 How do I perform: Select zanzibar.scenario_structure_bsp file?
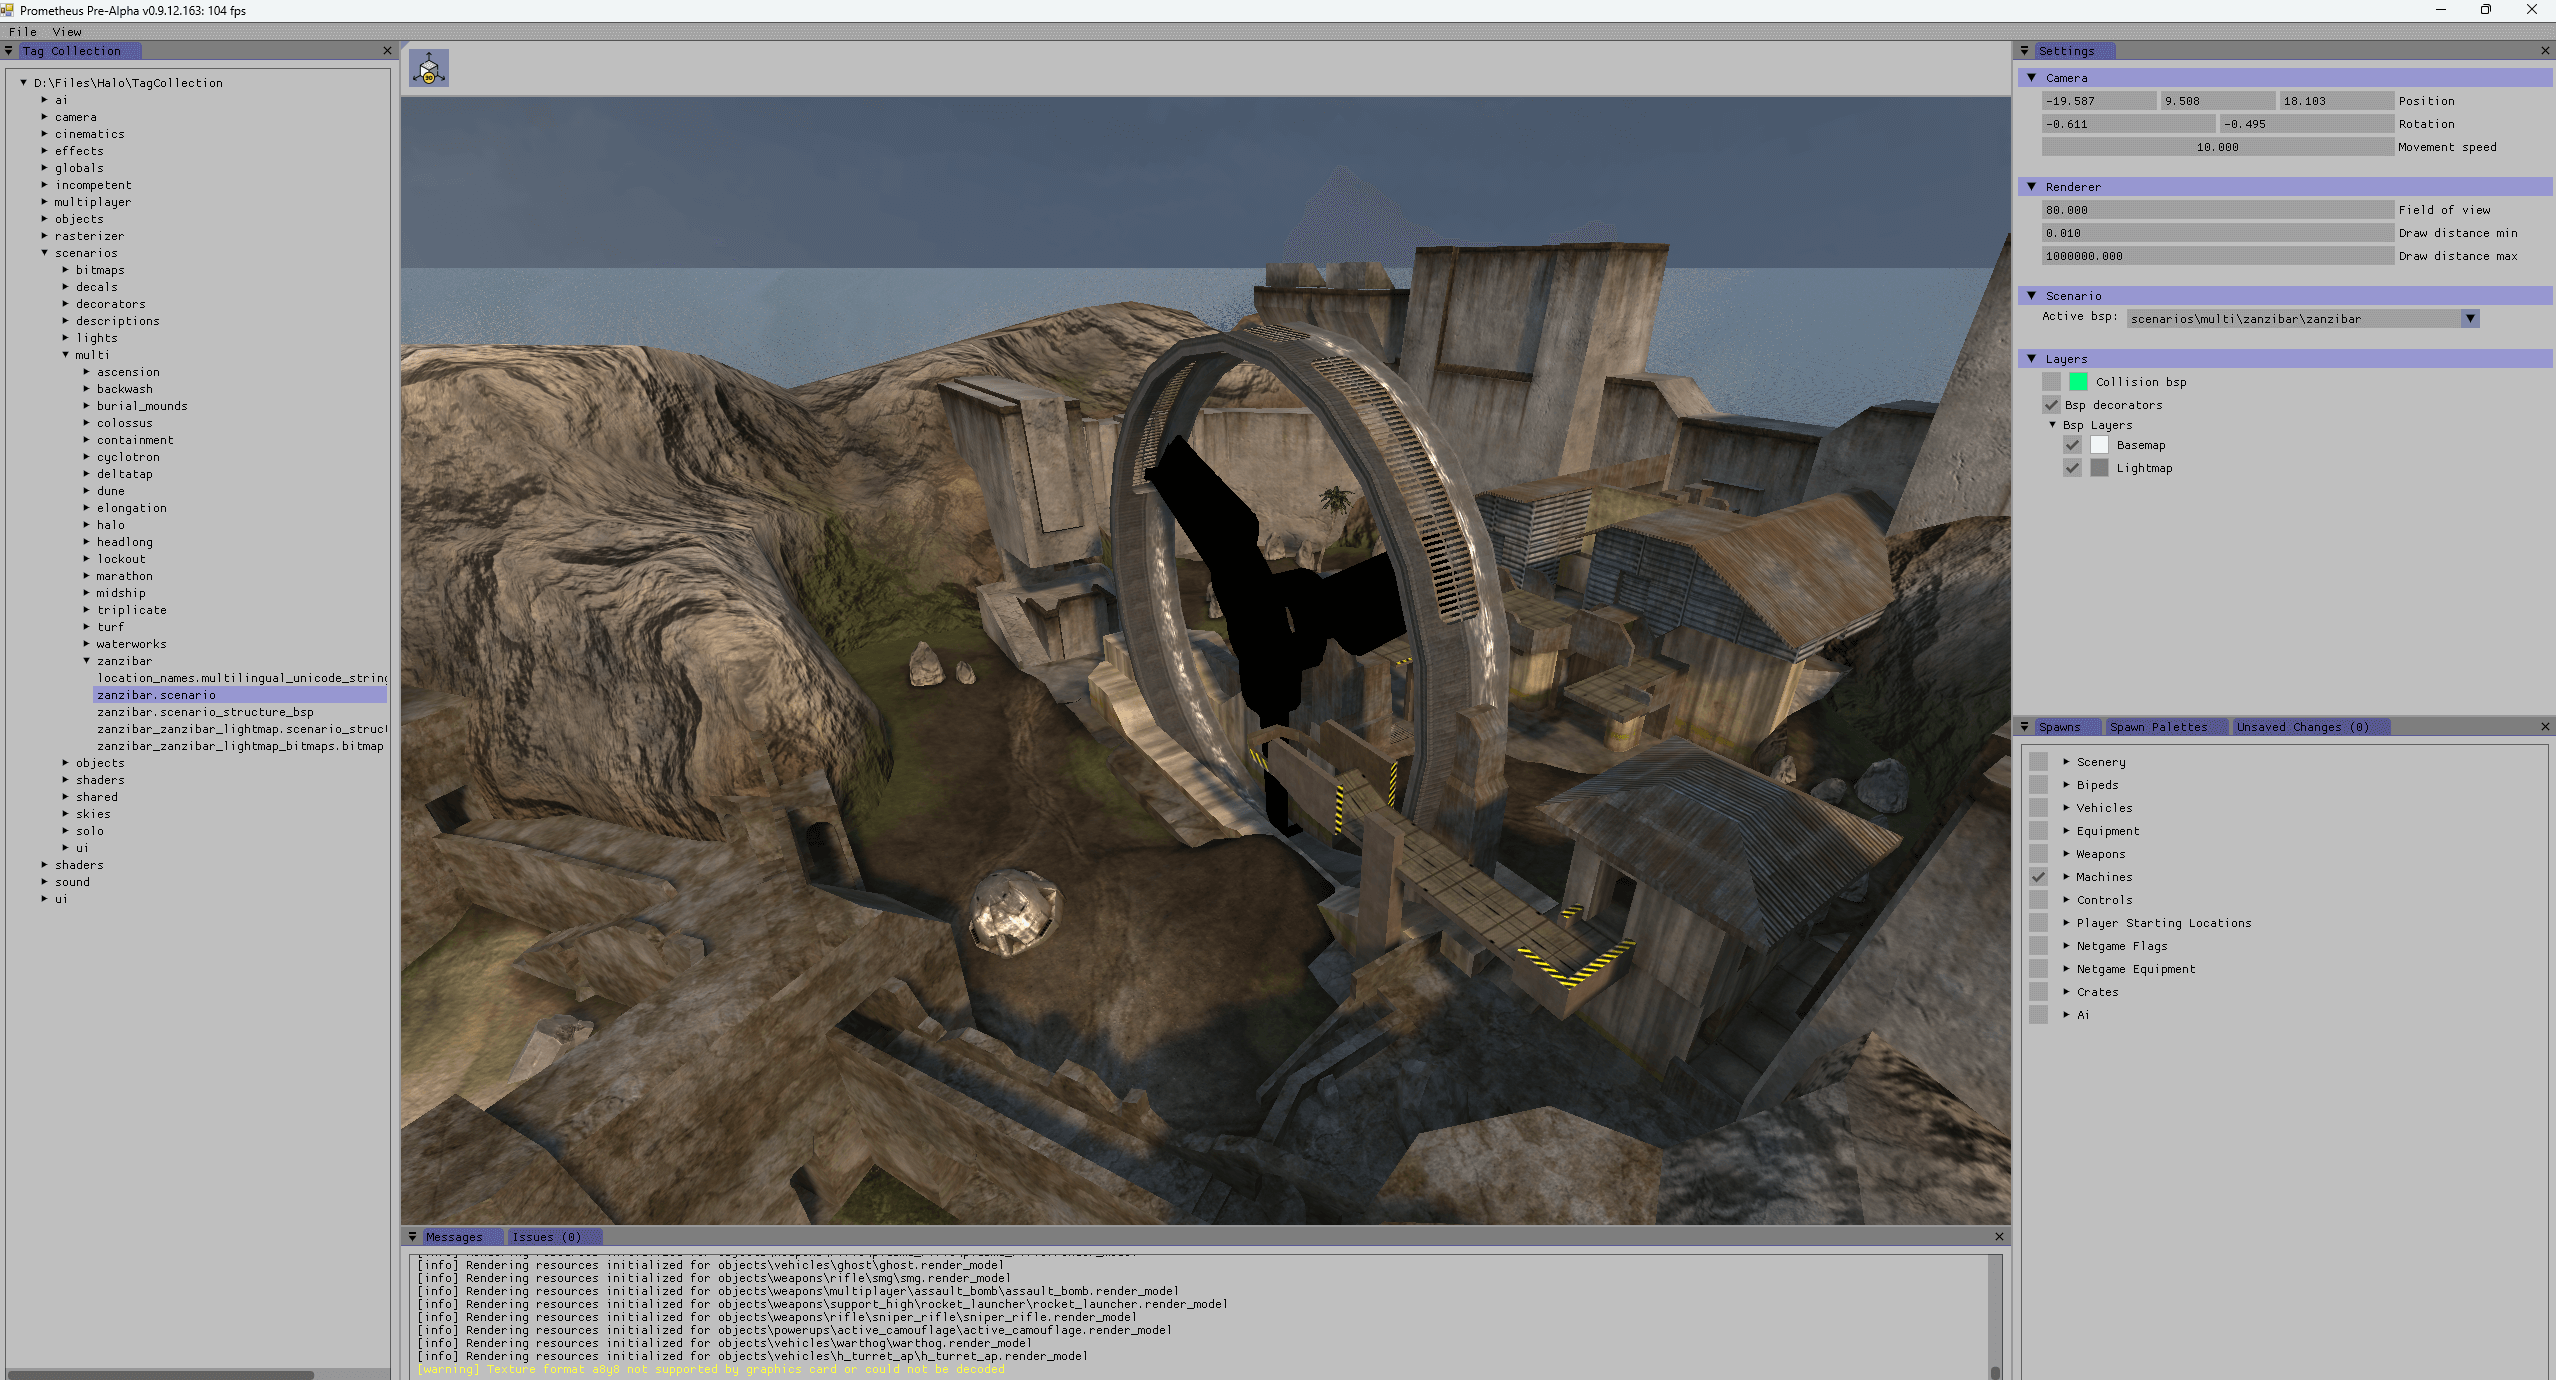click(205, 712)
